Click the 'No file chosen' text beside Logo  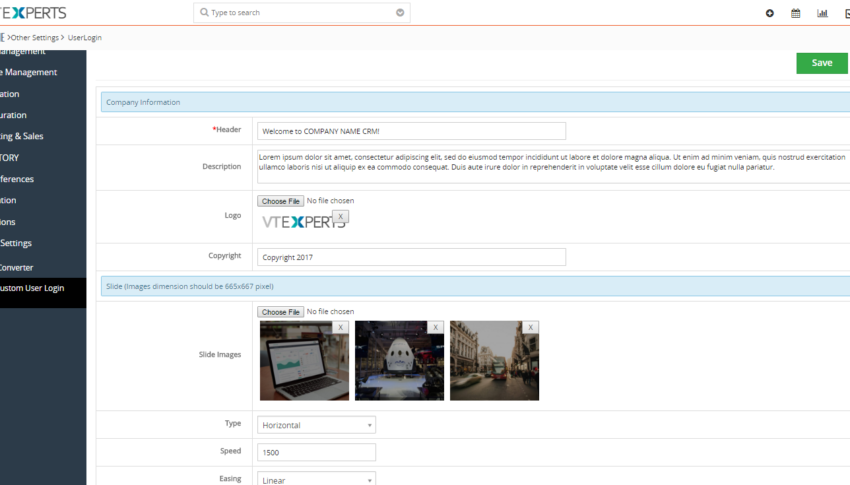coord(330,201)
